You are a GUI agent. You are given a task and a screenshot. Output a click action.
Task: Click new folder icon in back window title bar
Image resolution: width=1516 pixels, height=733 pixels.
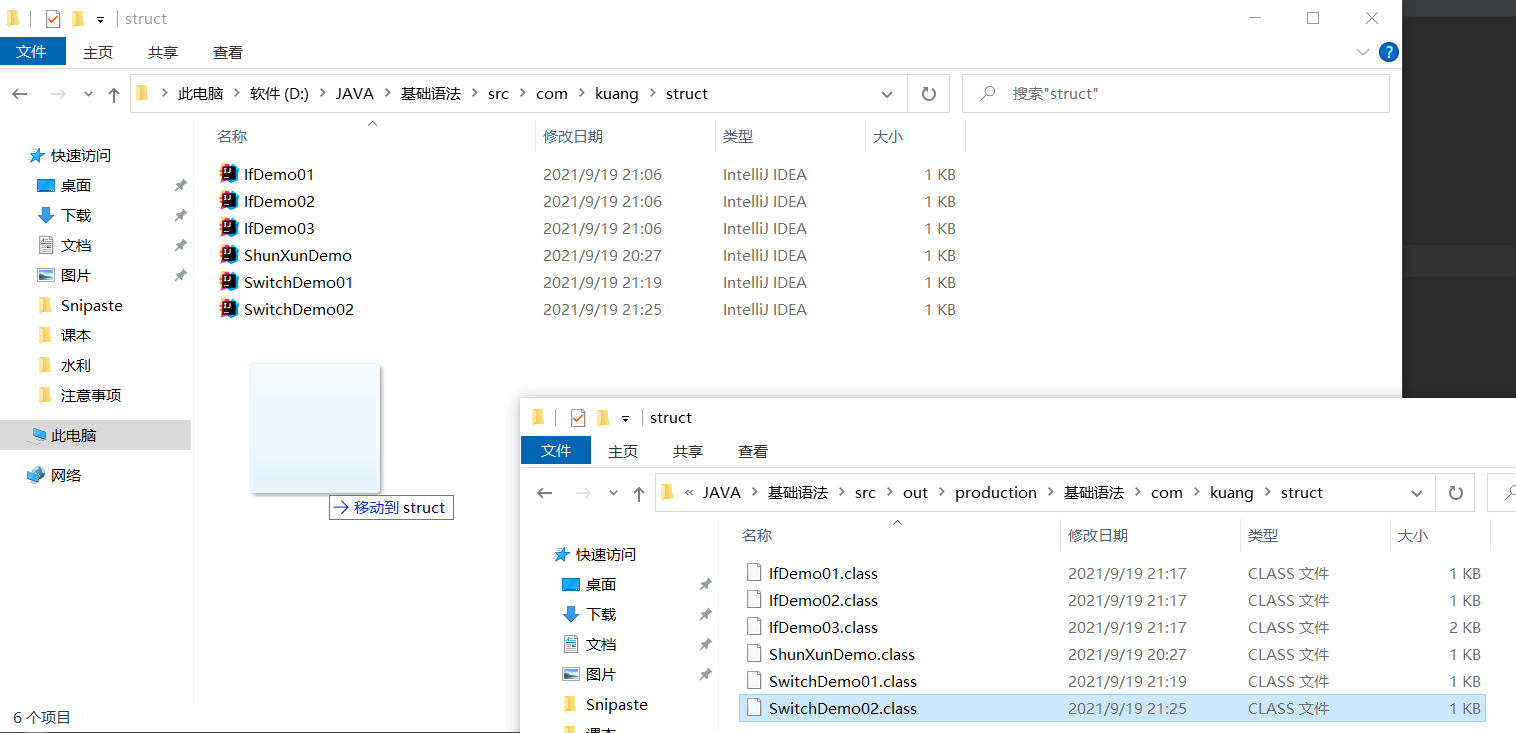[78, 19]
